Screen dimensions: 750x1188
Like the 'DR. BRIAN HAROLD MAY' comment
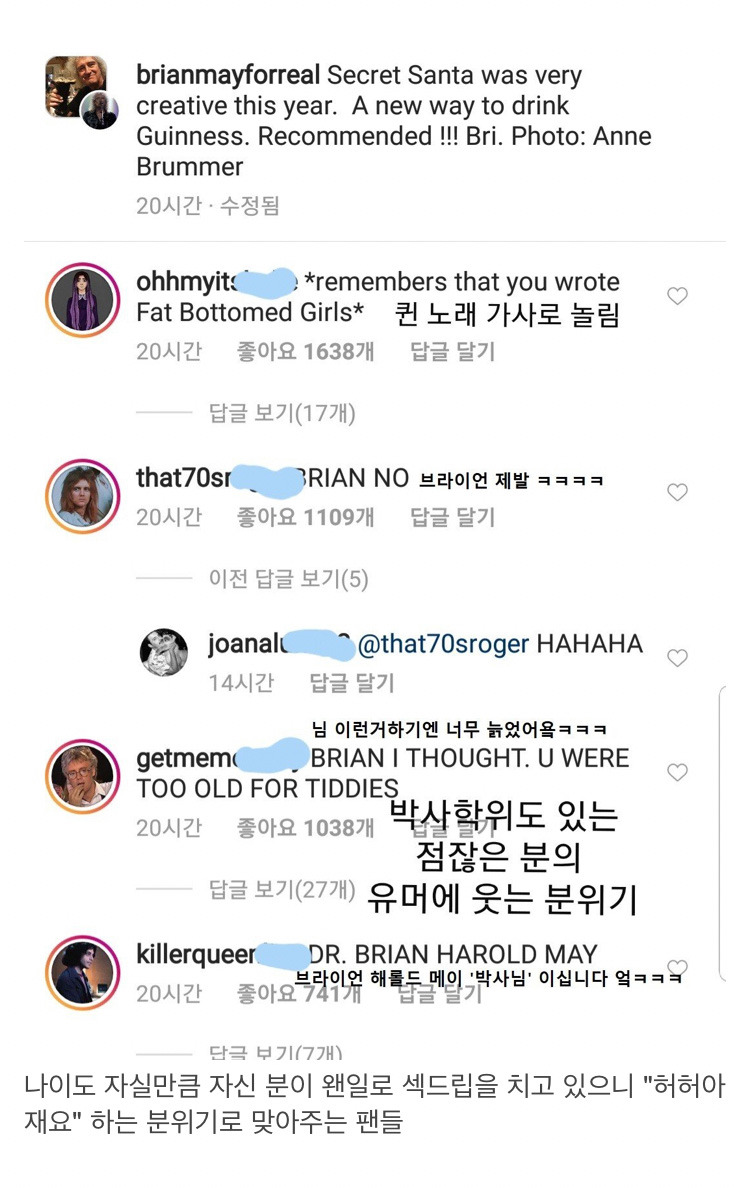point(677,967)
